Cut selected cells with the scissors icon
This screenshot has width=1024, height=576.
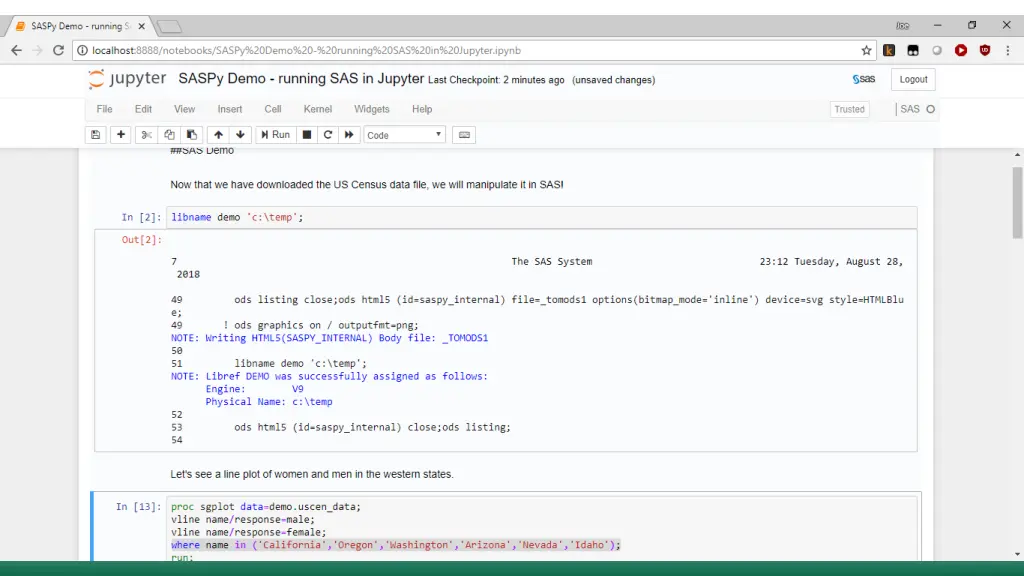[146, 135]
